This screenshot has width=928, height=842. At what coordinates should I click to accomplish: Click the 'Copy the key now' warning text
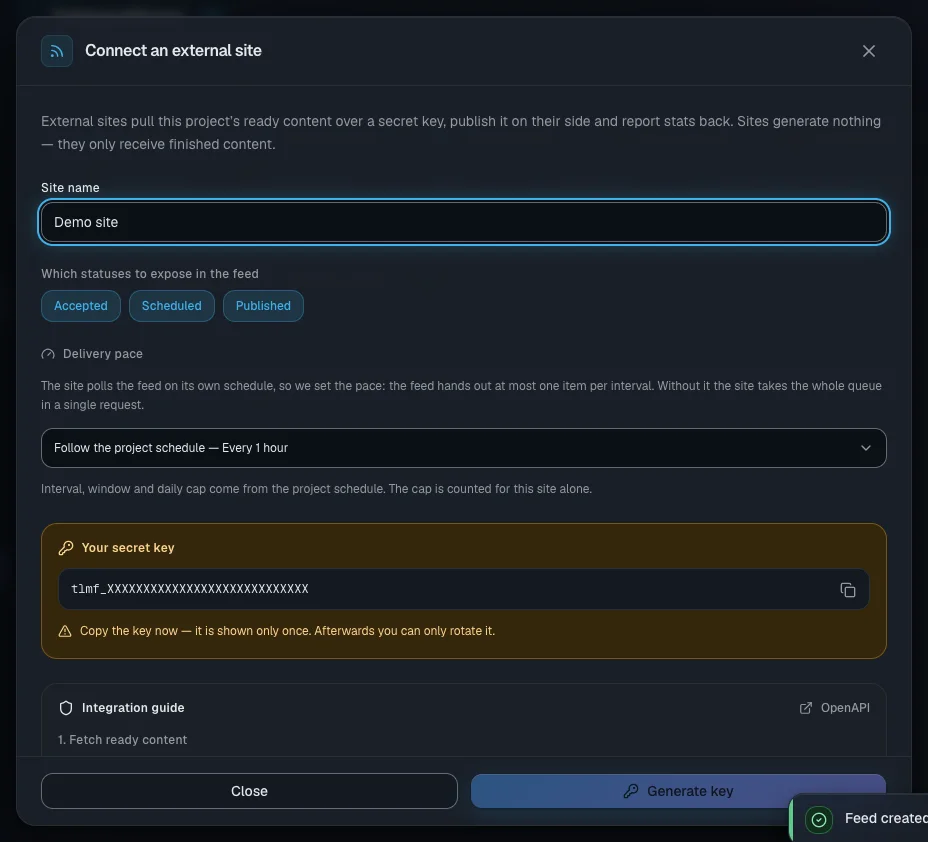(x=287, y=631)
